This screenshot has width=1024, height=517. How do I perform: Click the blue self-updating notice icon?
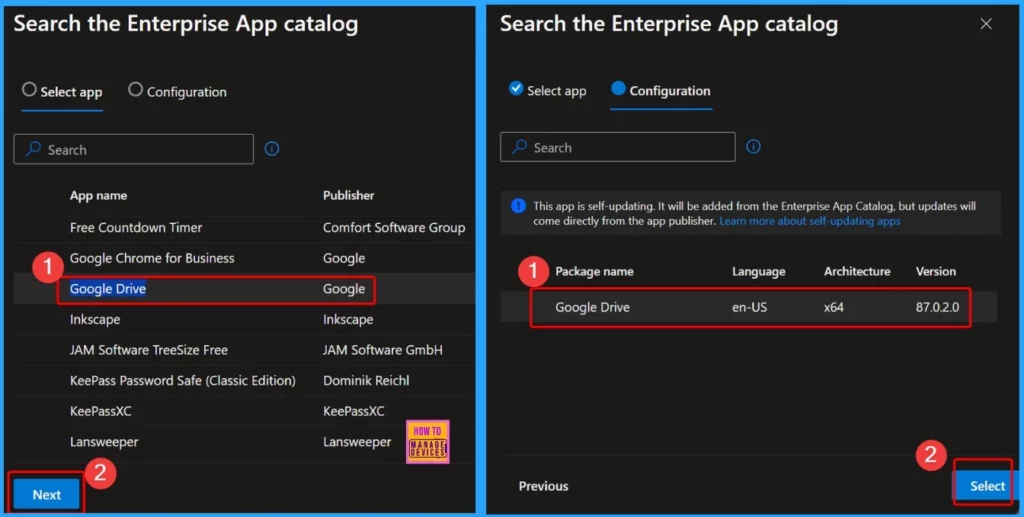click(x=519, y=206)
